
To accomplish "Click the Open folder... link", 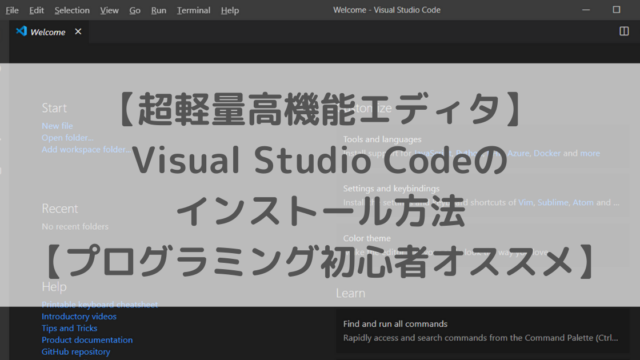I will click(x=67, y=138).
